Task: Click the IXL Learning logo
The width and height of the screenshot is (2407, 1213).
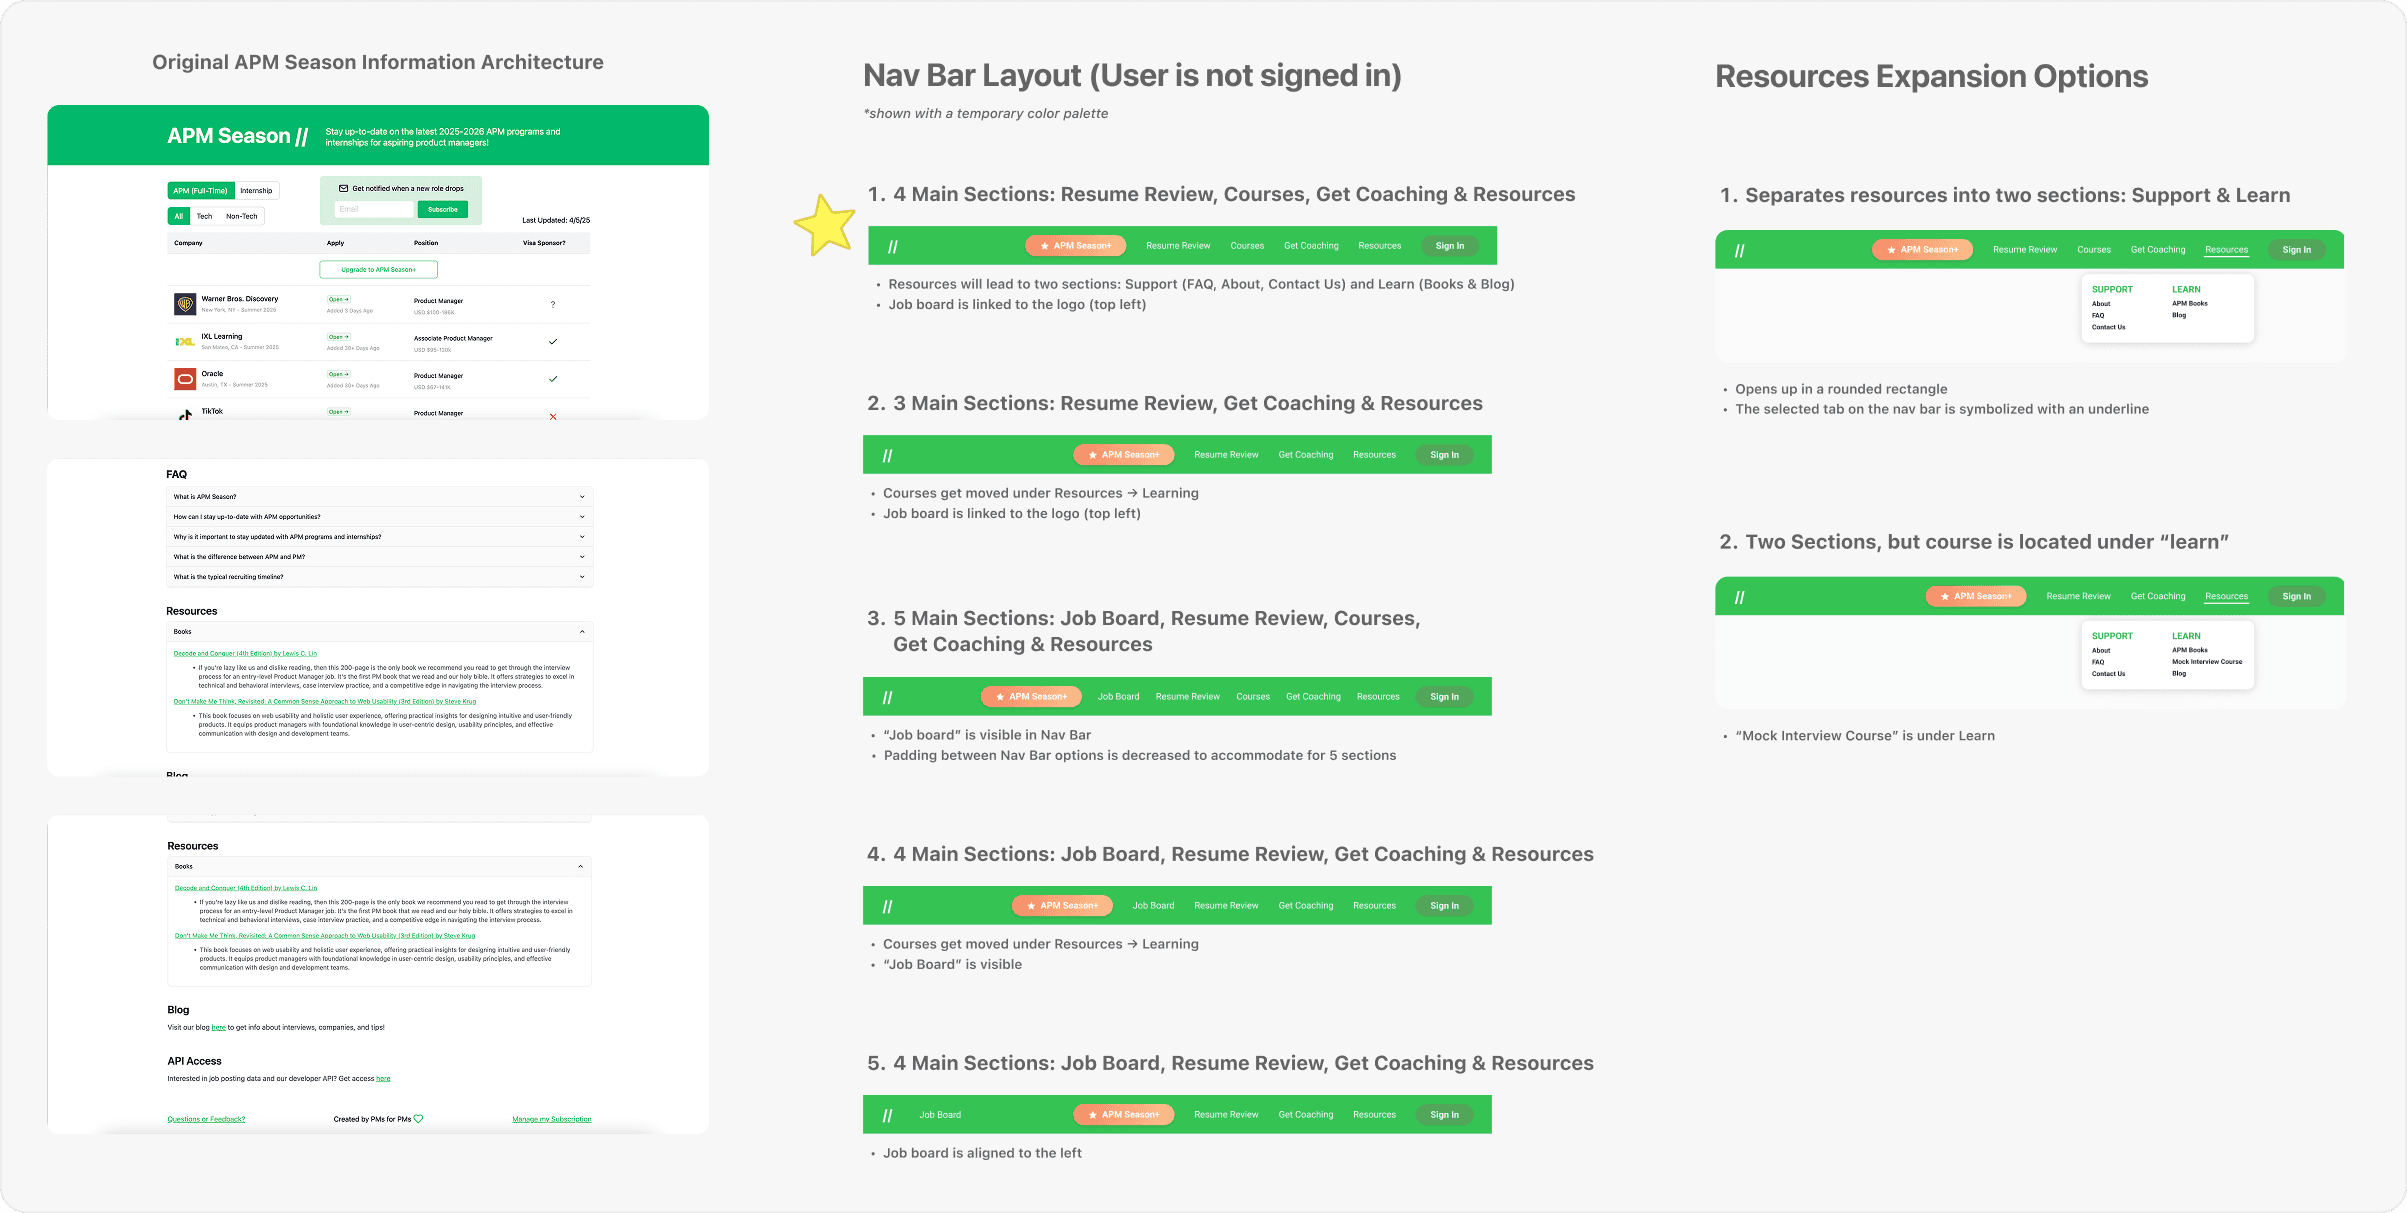Action: point(185,341)
